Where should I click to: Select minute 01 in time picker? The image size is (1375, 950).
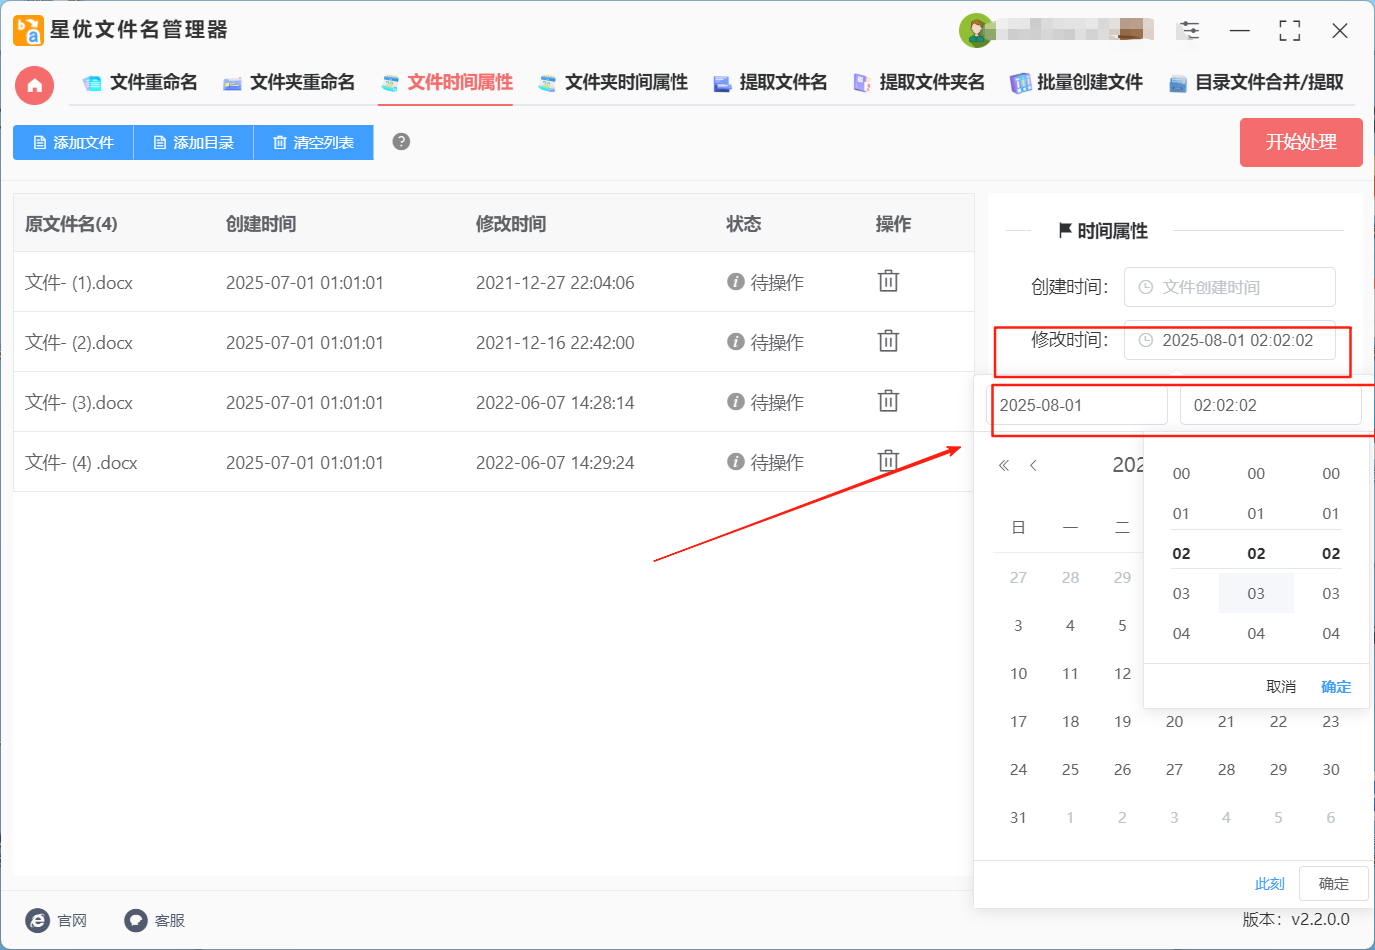(x=1256, y=514)
